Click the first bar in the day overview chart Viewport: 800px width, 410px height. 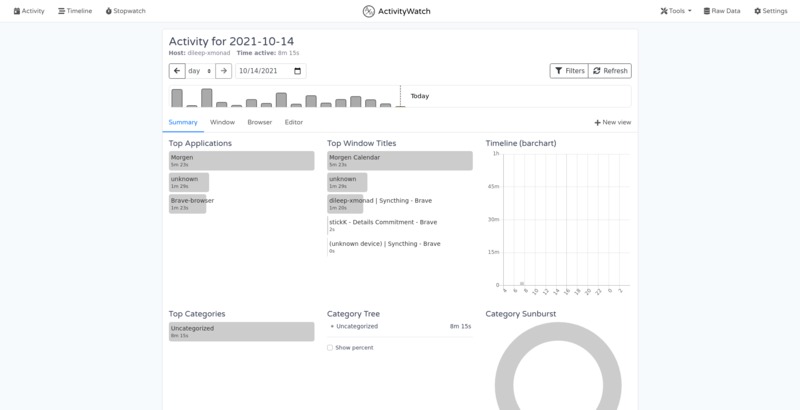(177, 98)
